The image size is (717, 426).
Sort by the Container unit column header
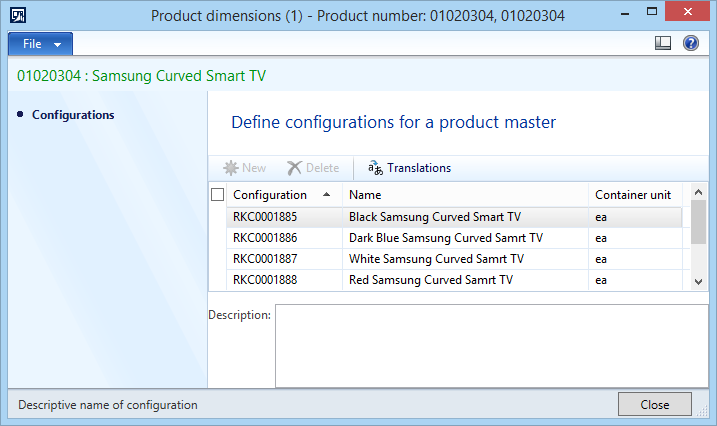[x=635, y=195]
